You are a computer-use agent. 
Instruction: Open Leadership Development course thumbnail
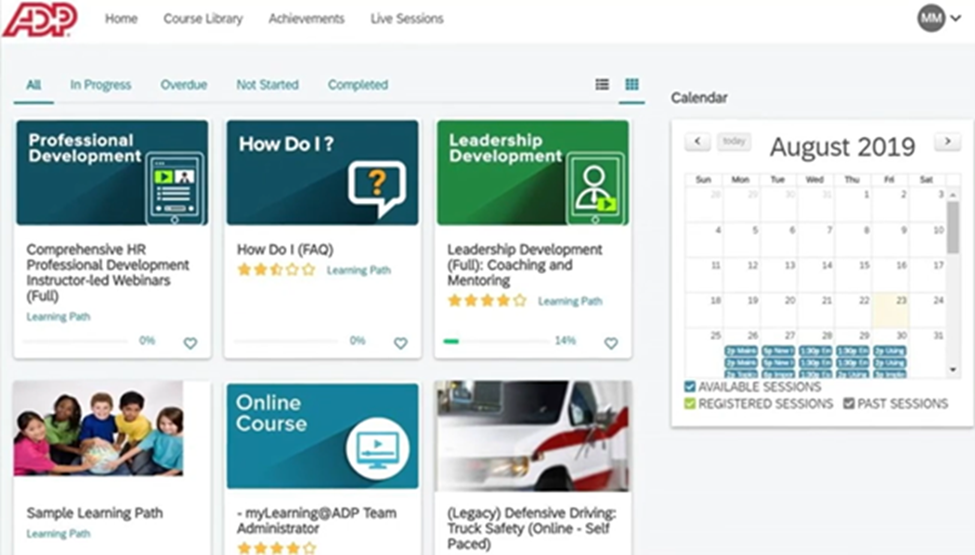click(x=533, y=173)
